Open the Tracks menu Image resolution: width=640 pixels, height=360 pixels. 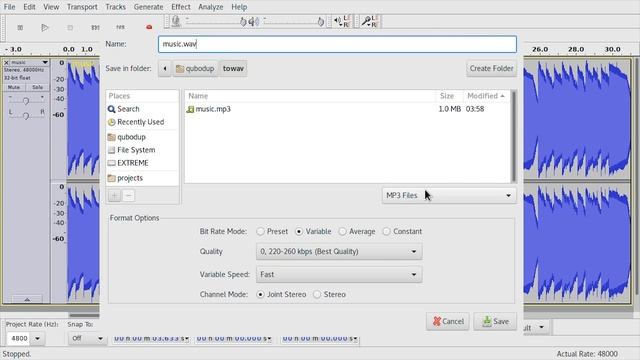pos(116,7)
